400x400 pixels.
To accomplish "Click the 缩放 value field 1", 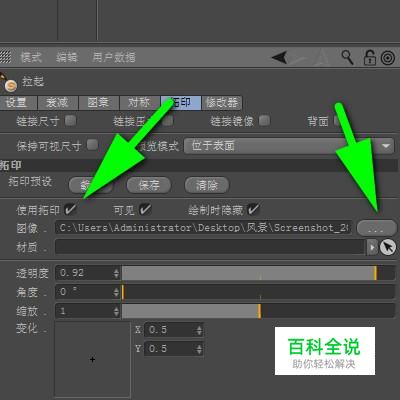I will click(x=84, y=311).
